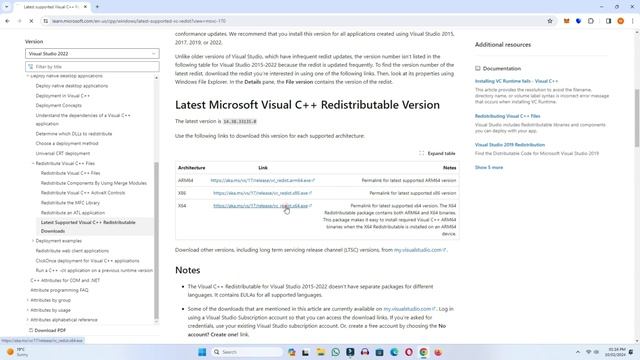Open Redistribute an ATL application page
This screenshot has width=640, height=360.
pyautogui.click(x=73, y=213)
